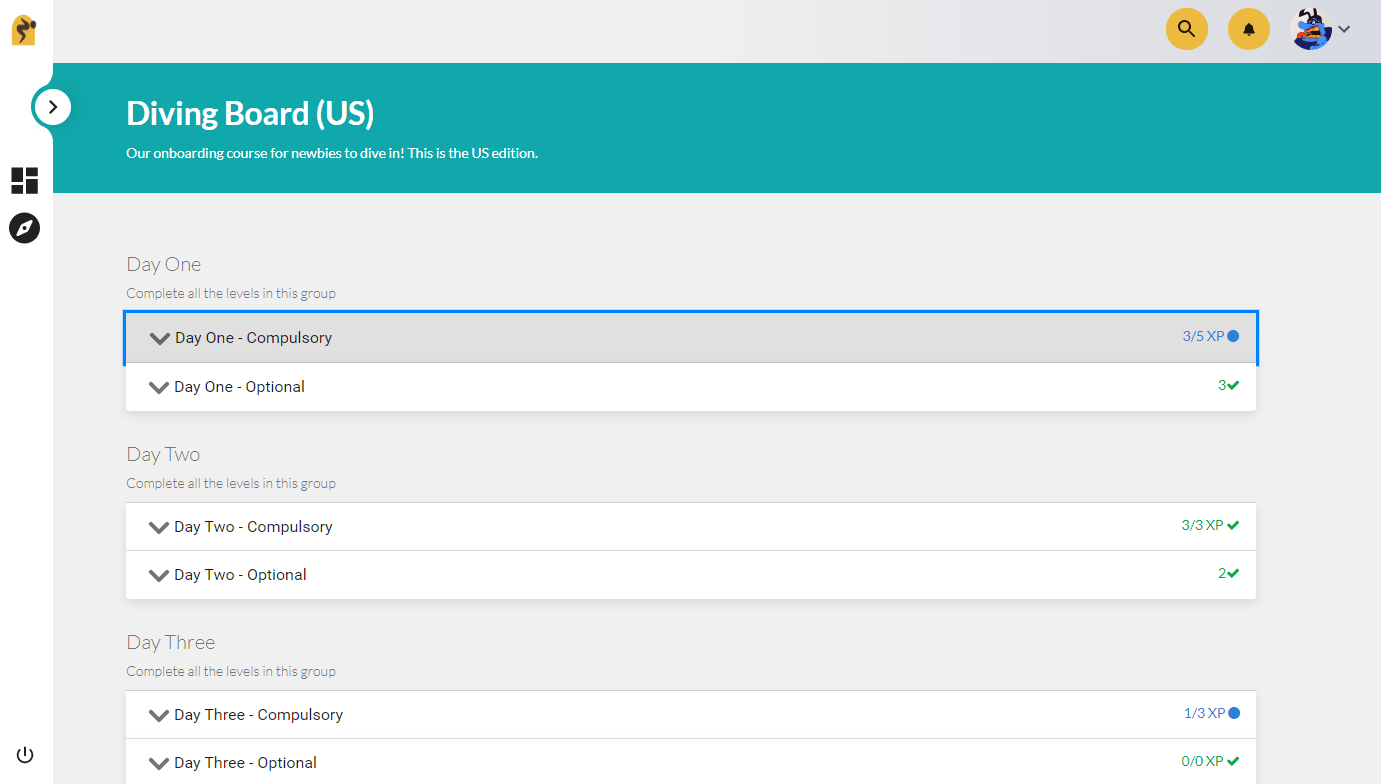Click the arrow to expand the sidebar
The image size is (1381, 784).
pos(52,106)
